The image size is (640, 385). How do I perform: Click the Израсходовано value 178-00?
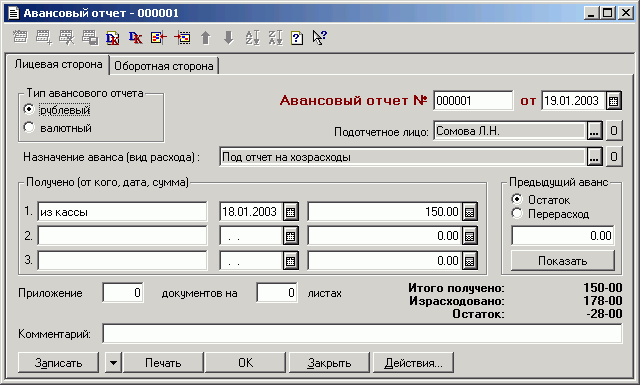(x=602, y=301)
